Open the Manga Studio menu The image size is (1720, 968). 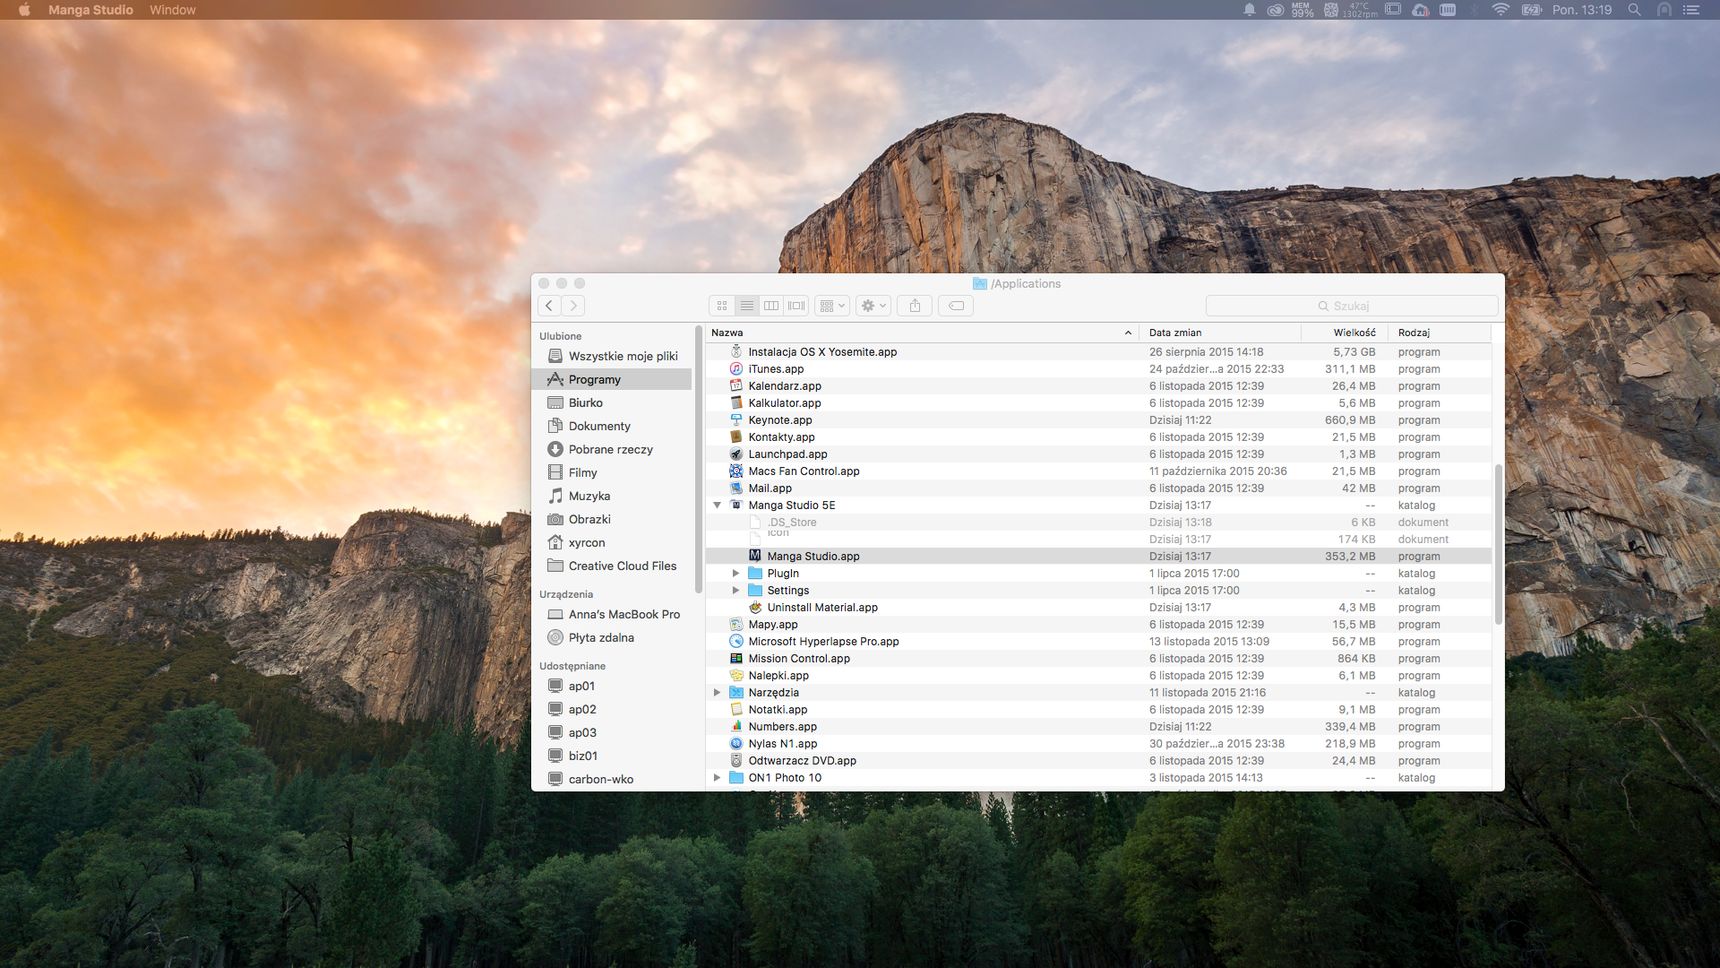[91, 10]
